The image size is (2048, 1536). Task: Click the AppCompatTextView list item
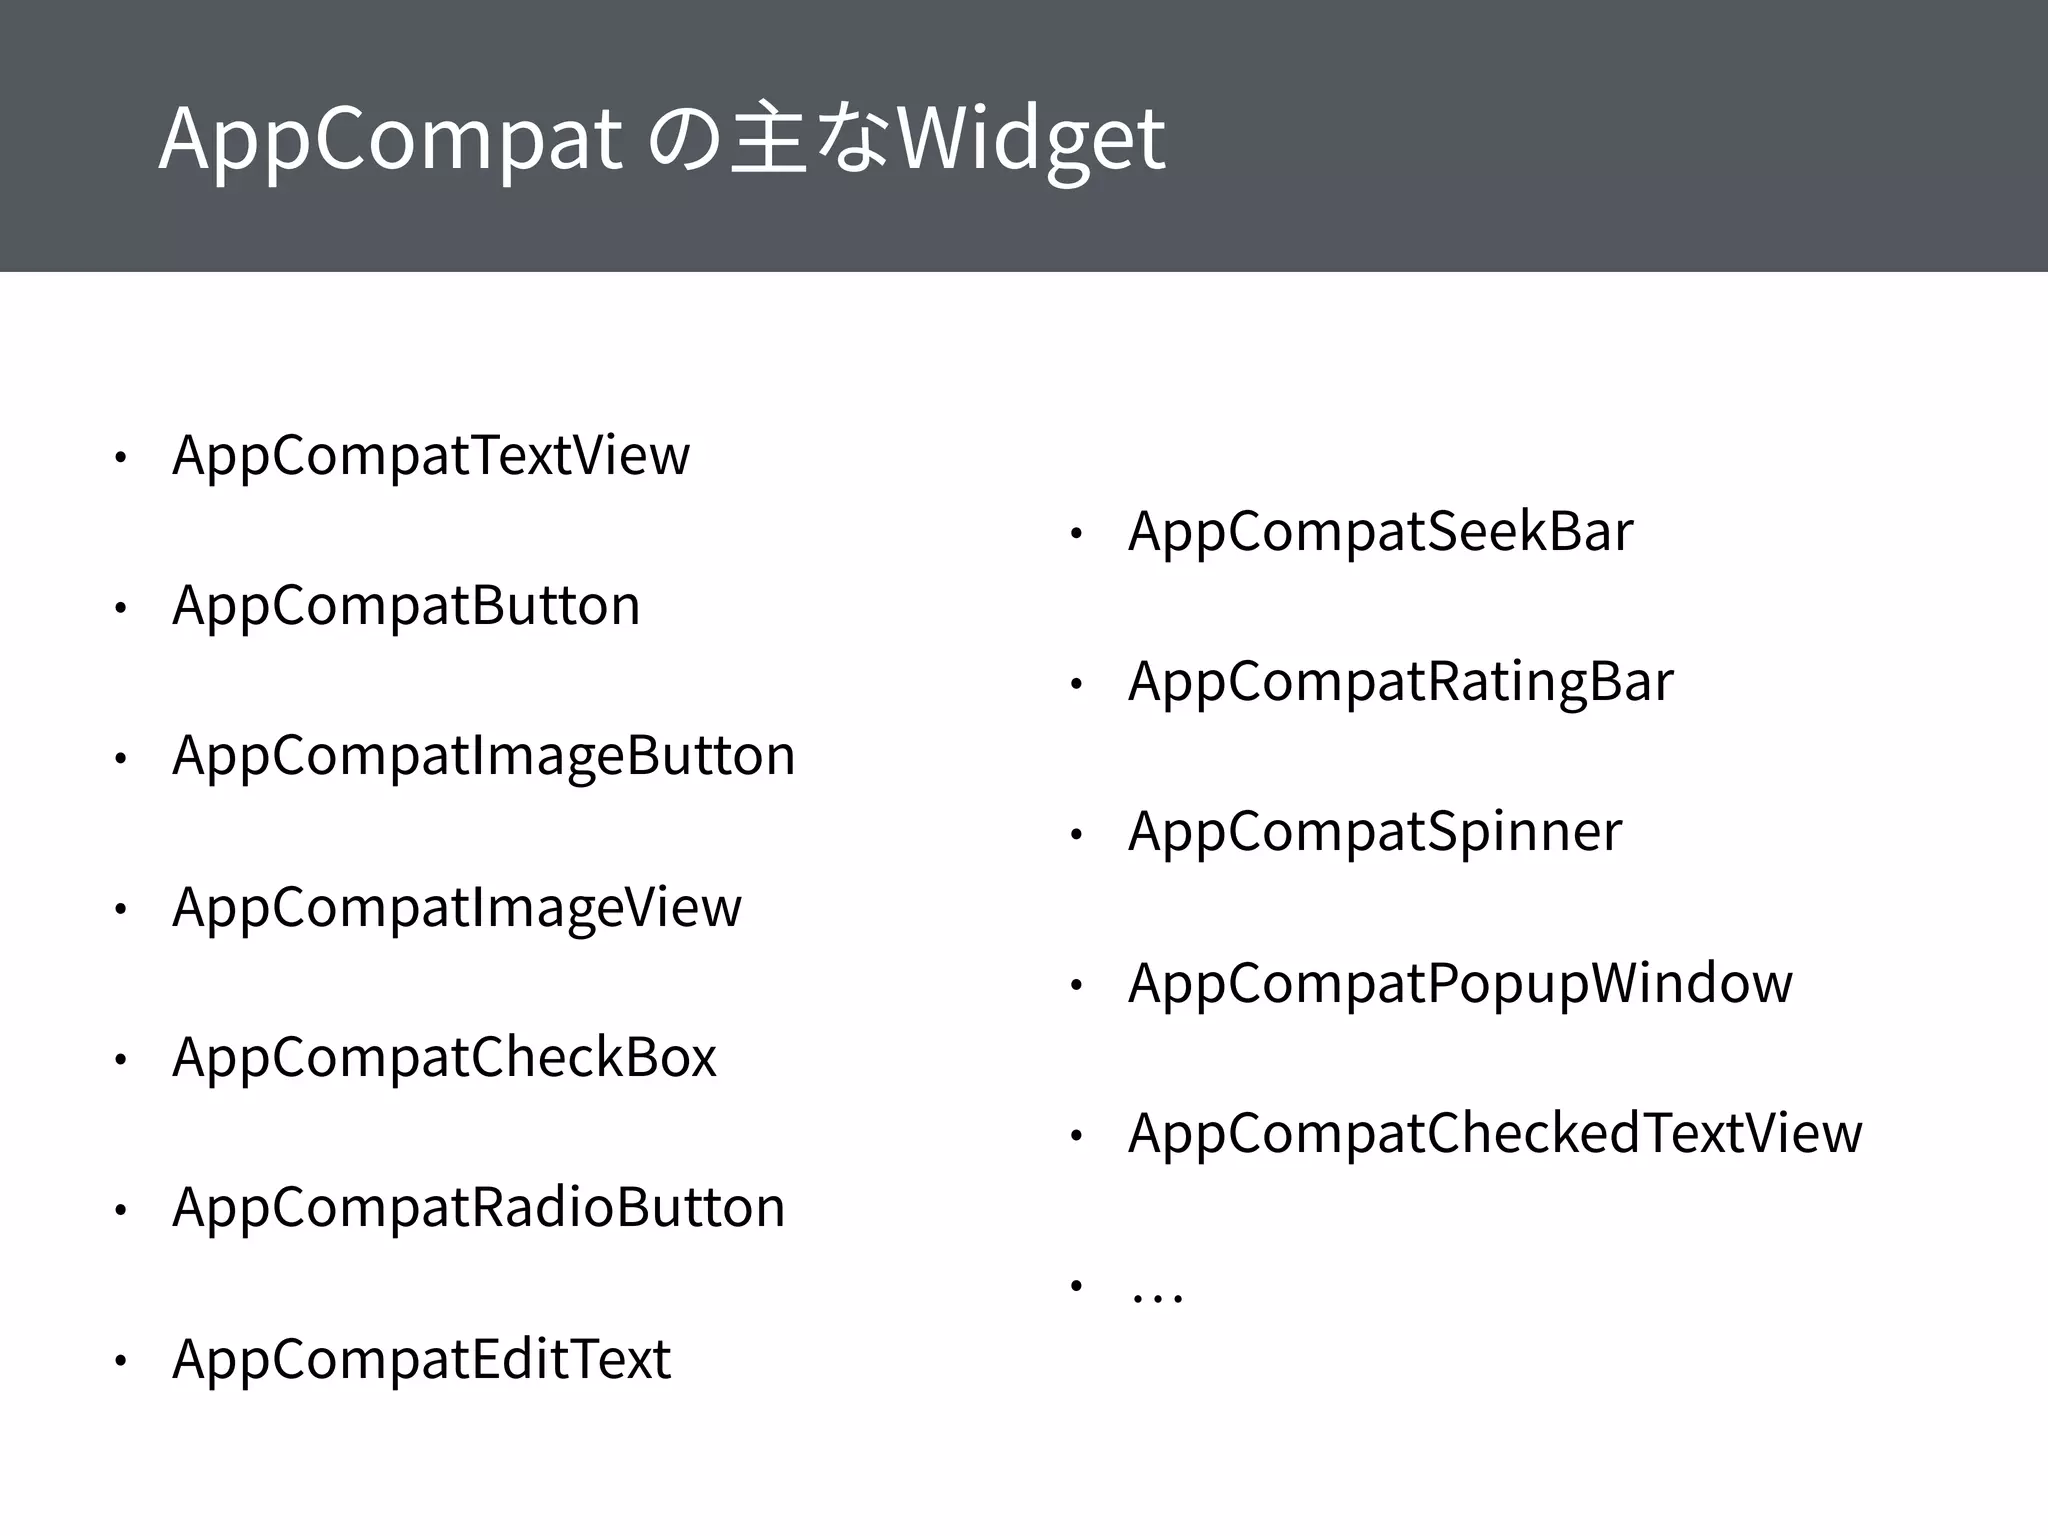pos(430,456)
